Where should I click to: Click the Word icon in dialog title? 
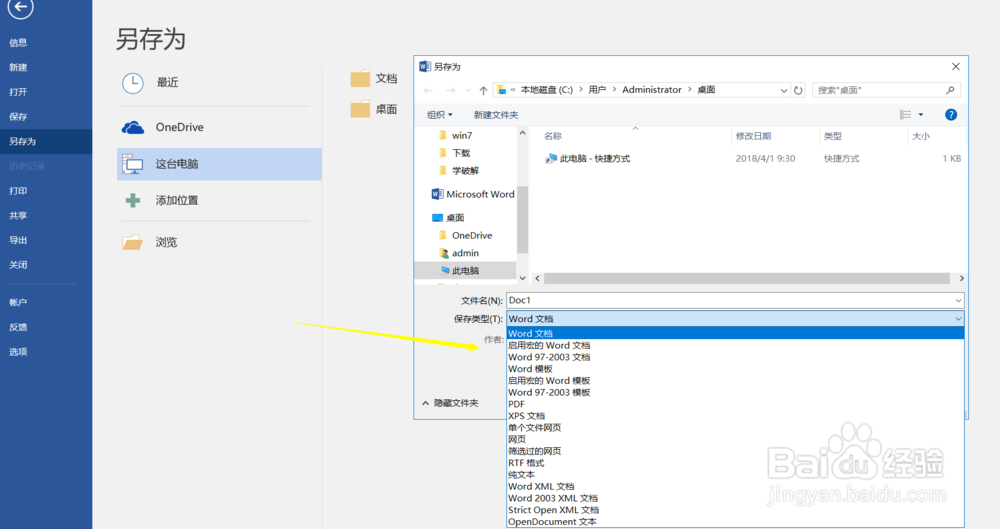[x=425, y=66]
